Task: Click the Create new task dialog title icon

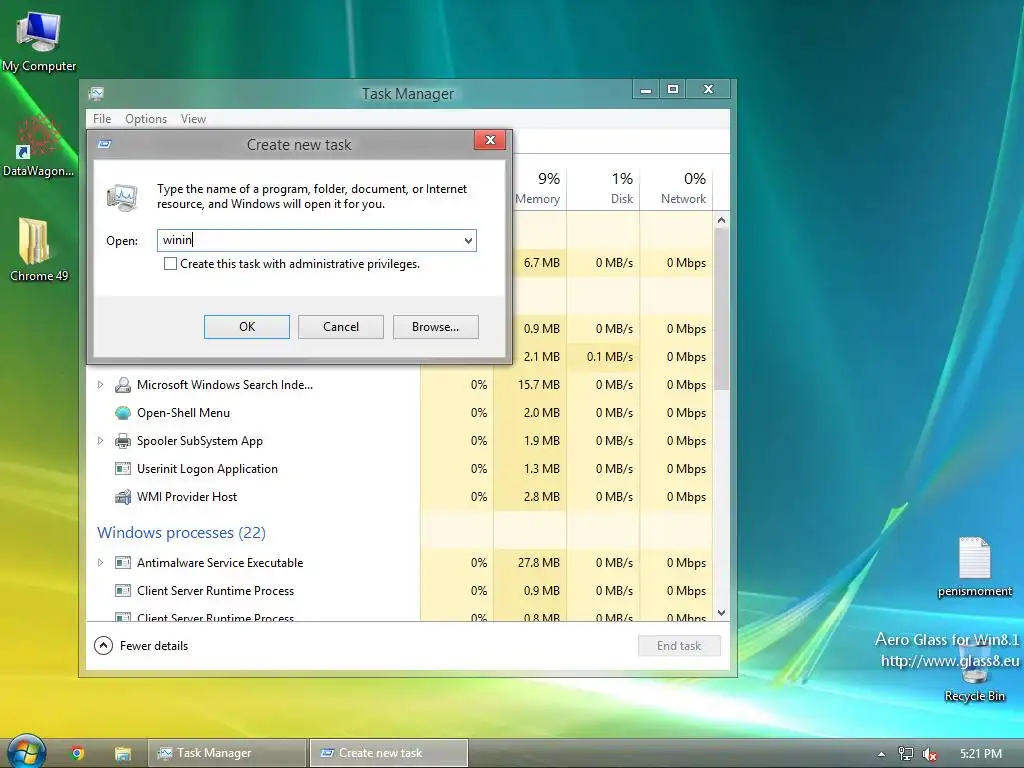Action: click(104, 144)
